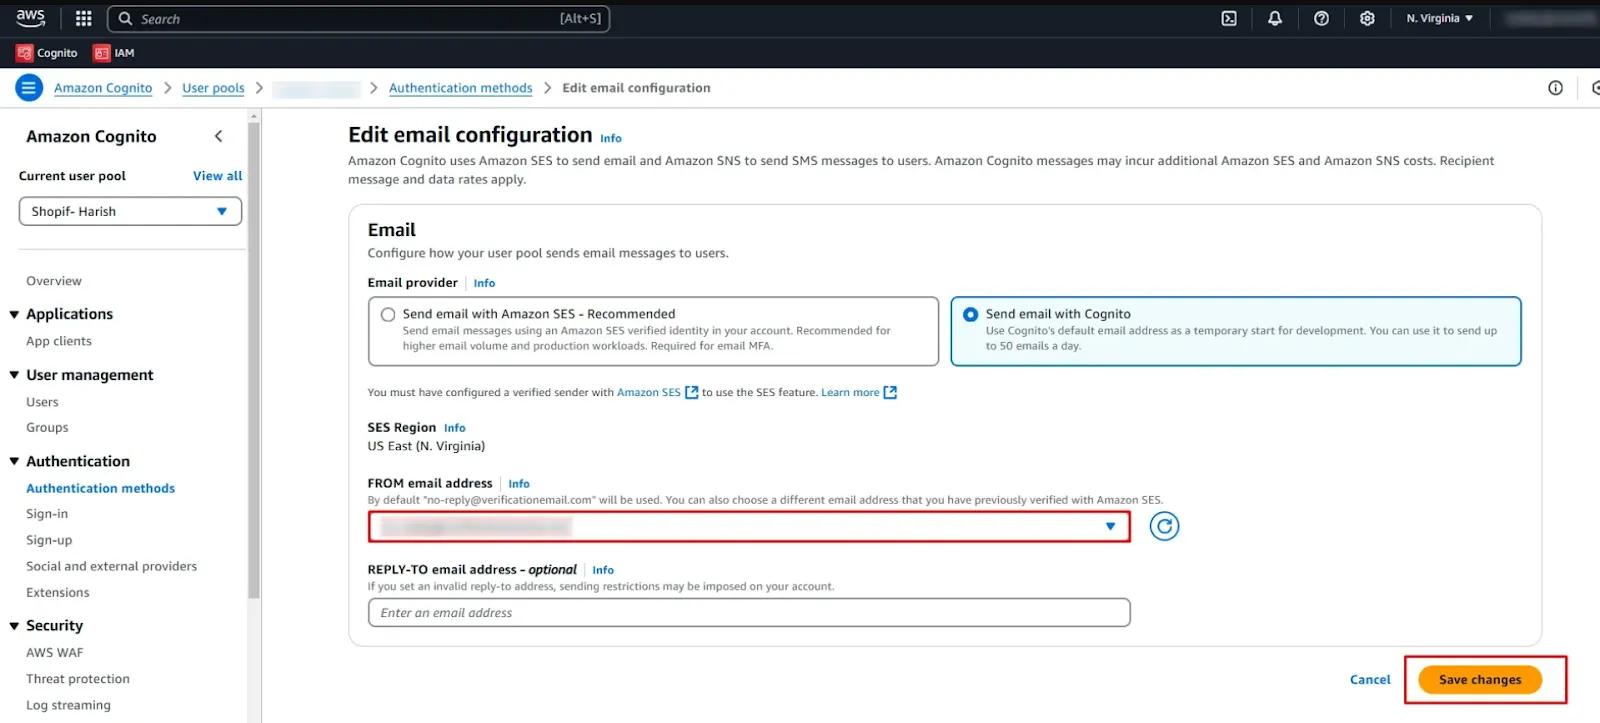Open Info link beside page title
This screenshot has height=723, width=1600.
coord(611,139)
